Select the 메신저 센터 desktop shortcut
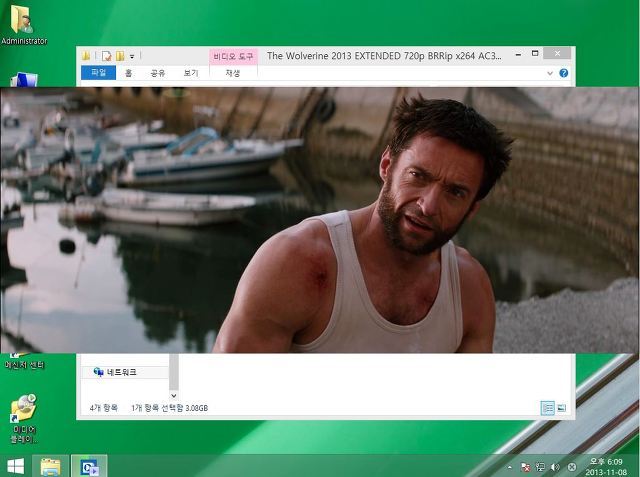The width and height of the screenshot is (640, 477). pyautogui.click(x=24, y=362)
